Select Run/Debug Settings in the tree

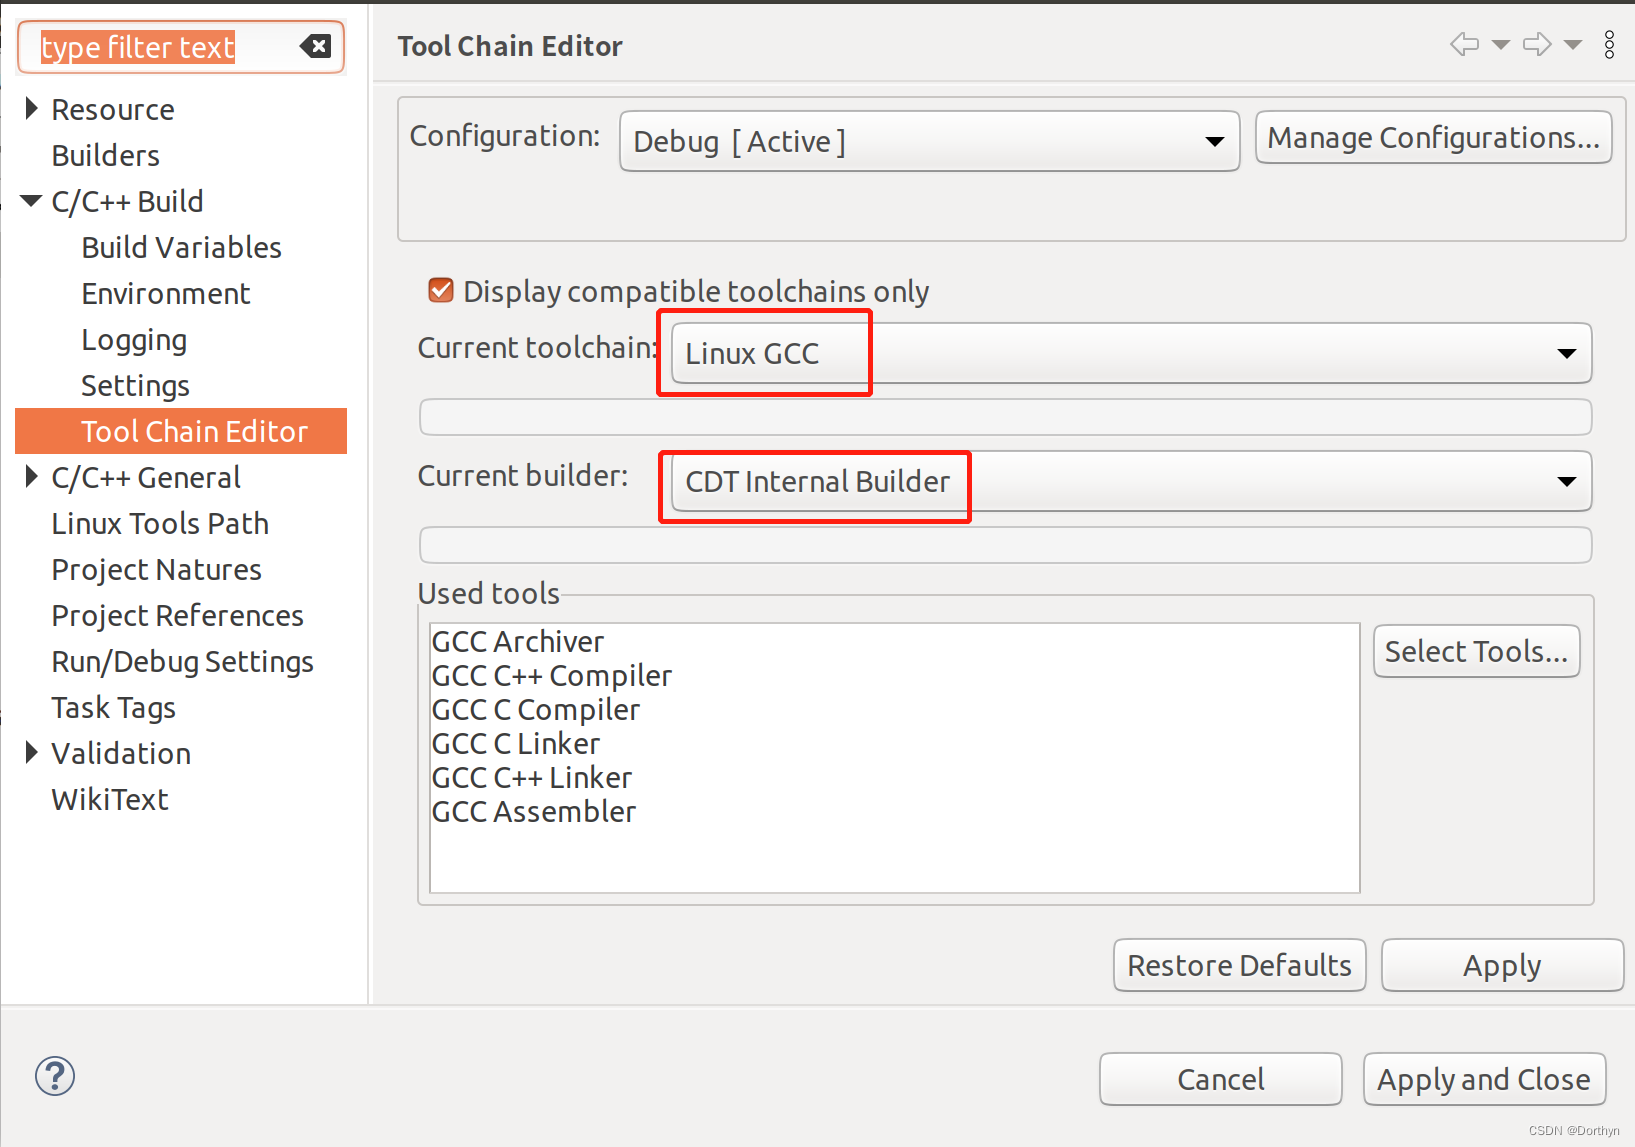[182, 661]
